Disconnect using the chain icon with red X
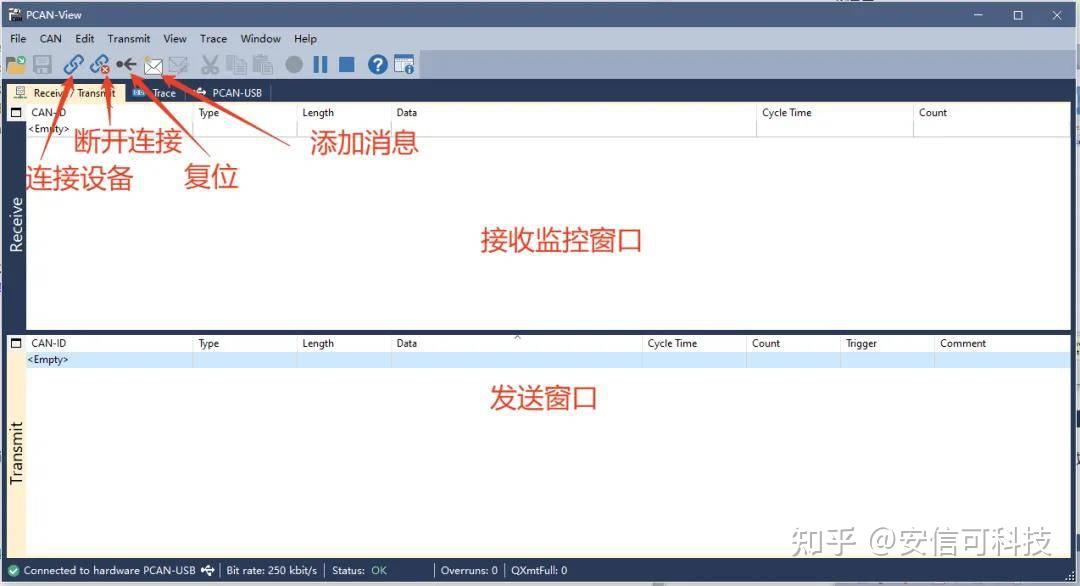Viewport: 1080px width, 586px height. [x=100, y=65]
